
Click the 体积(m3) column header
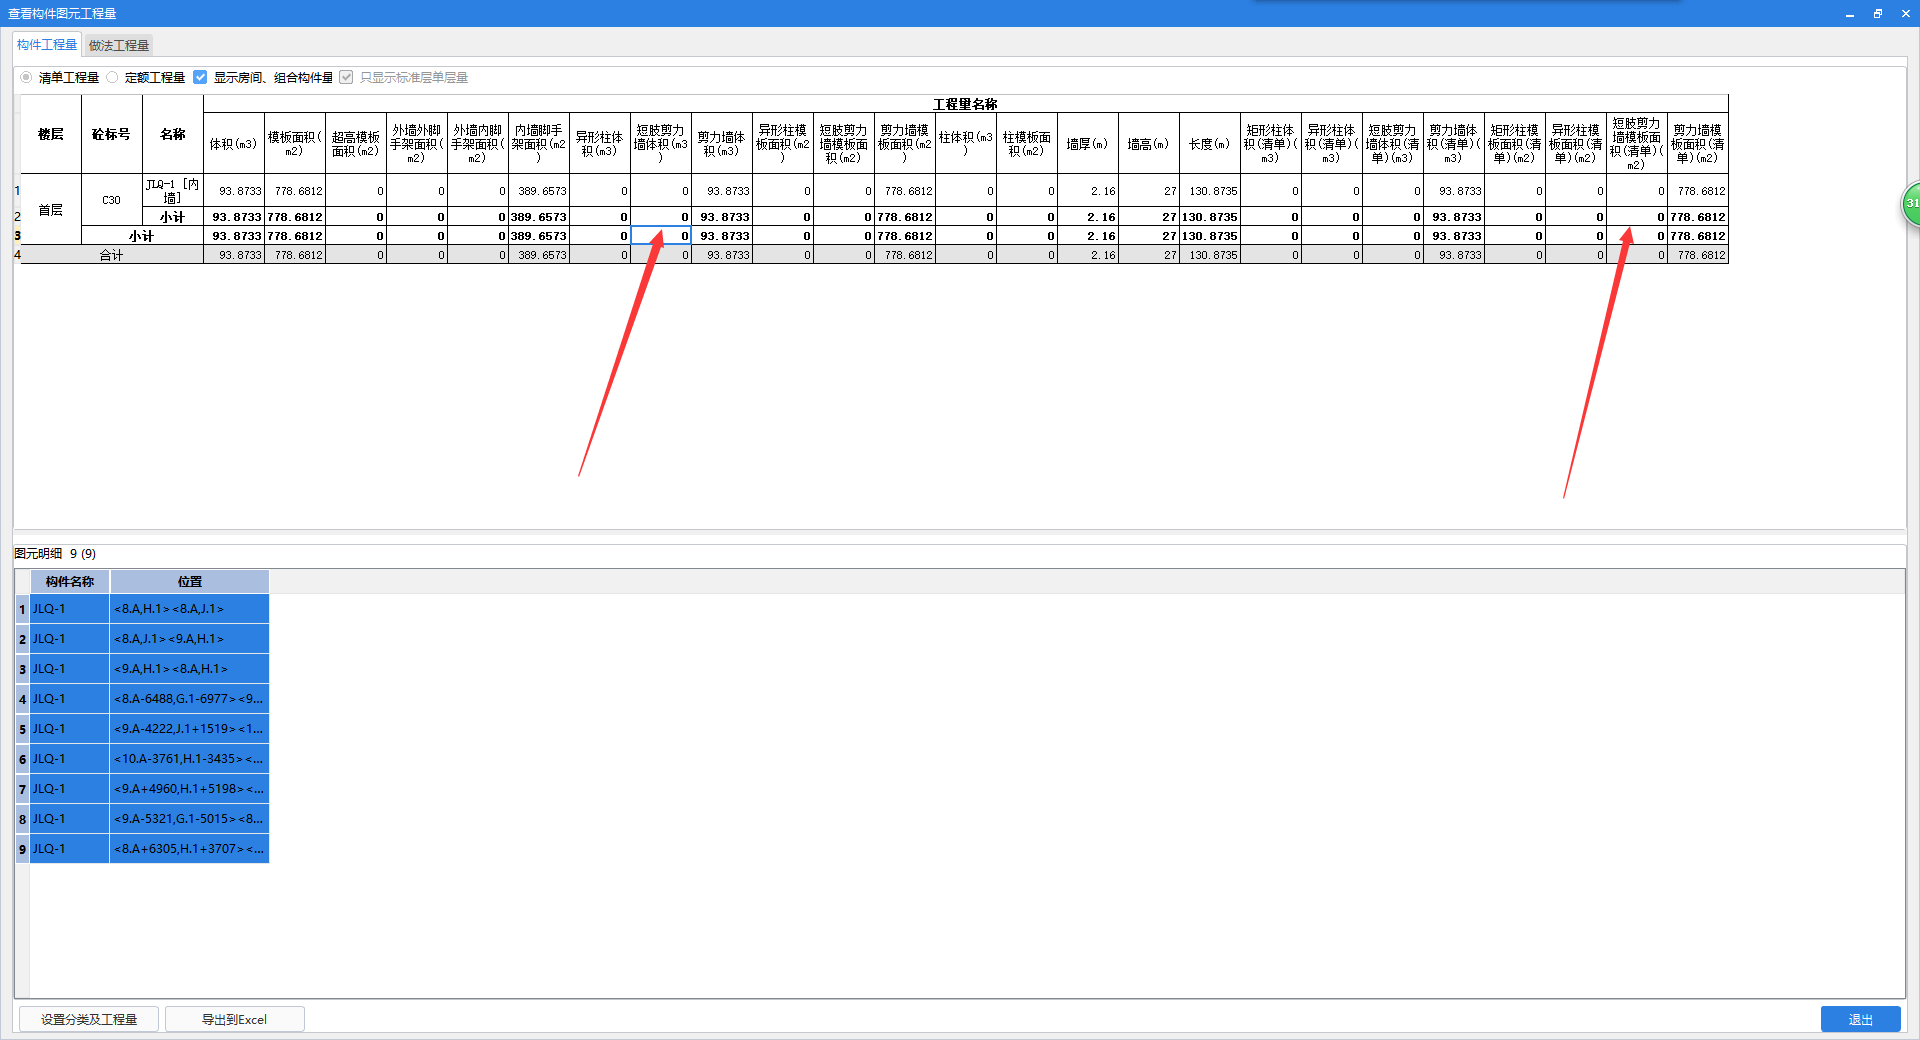234,144
